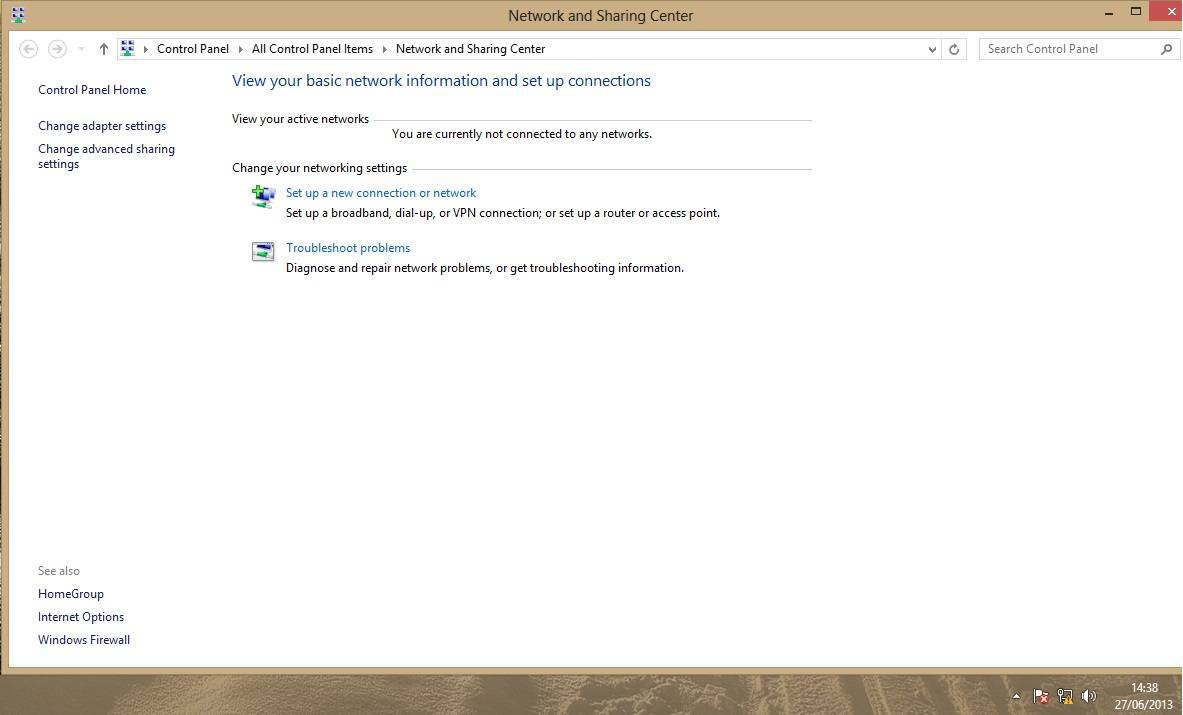Image resolution: width=1183 pixels, height=715 pixels.
Task: Click the 'Change your networking settings' heading
Action: pos(319,168)
